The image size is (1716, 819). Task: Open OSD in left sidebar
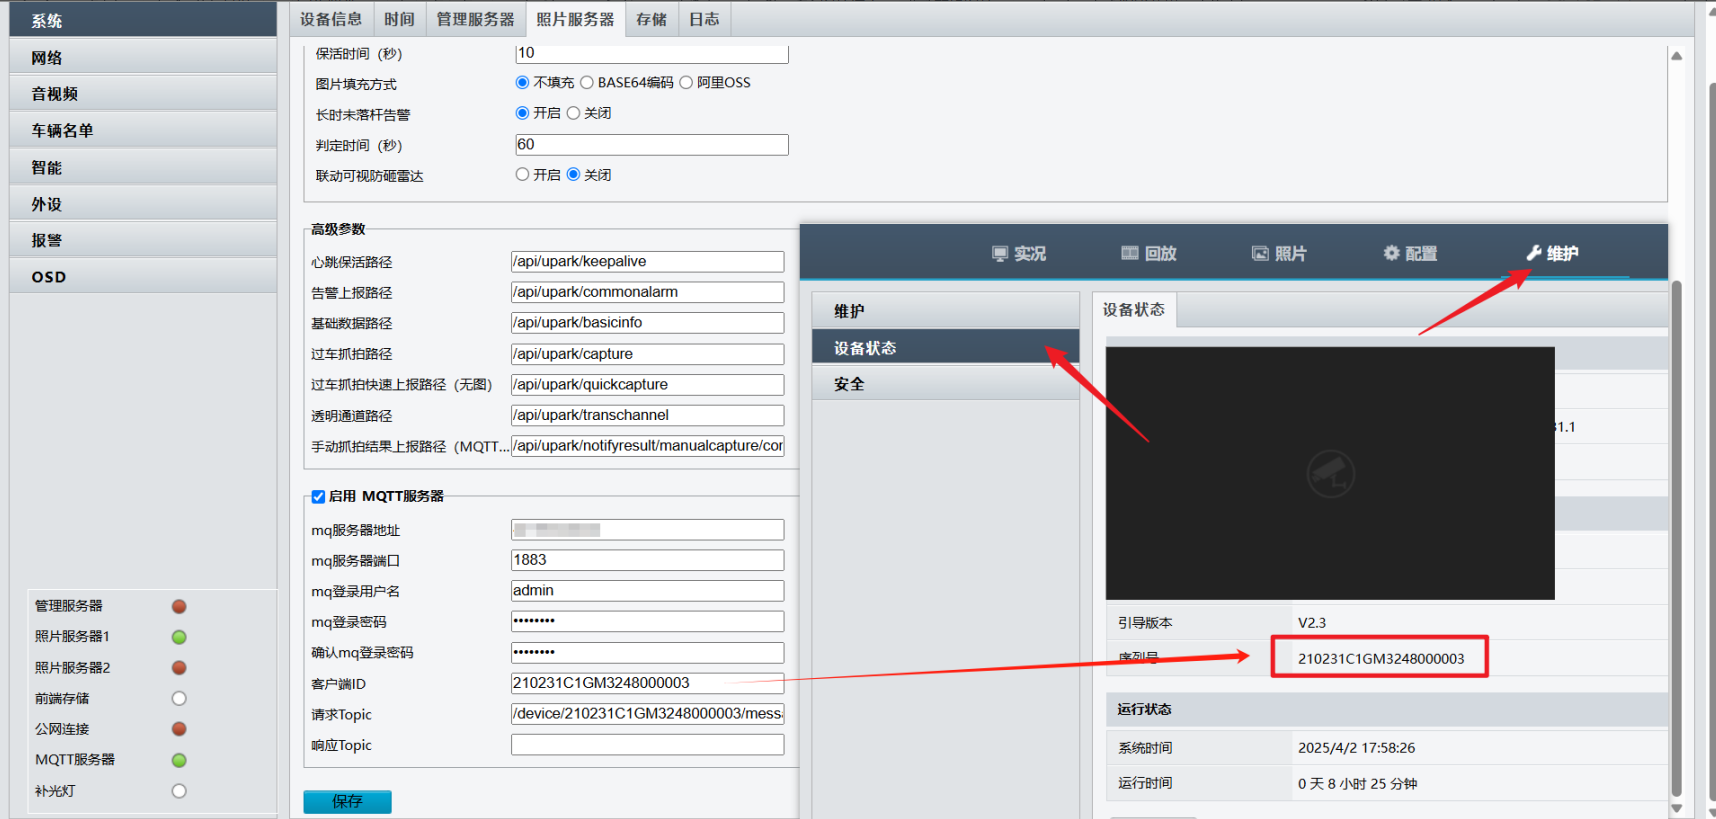(143, 276)
